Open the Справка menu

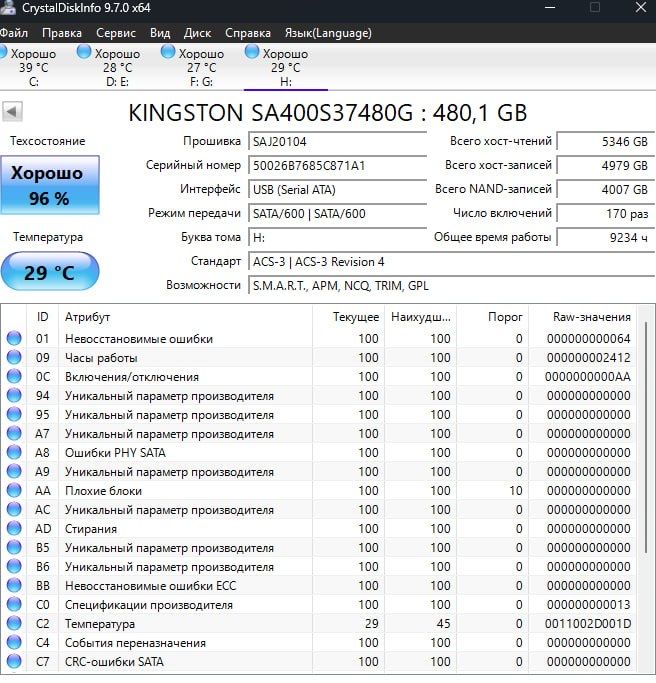pos(248,33)
